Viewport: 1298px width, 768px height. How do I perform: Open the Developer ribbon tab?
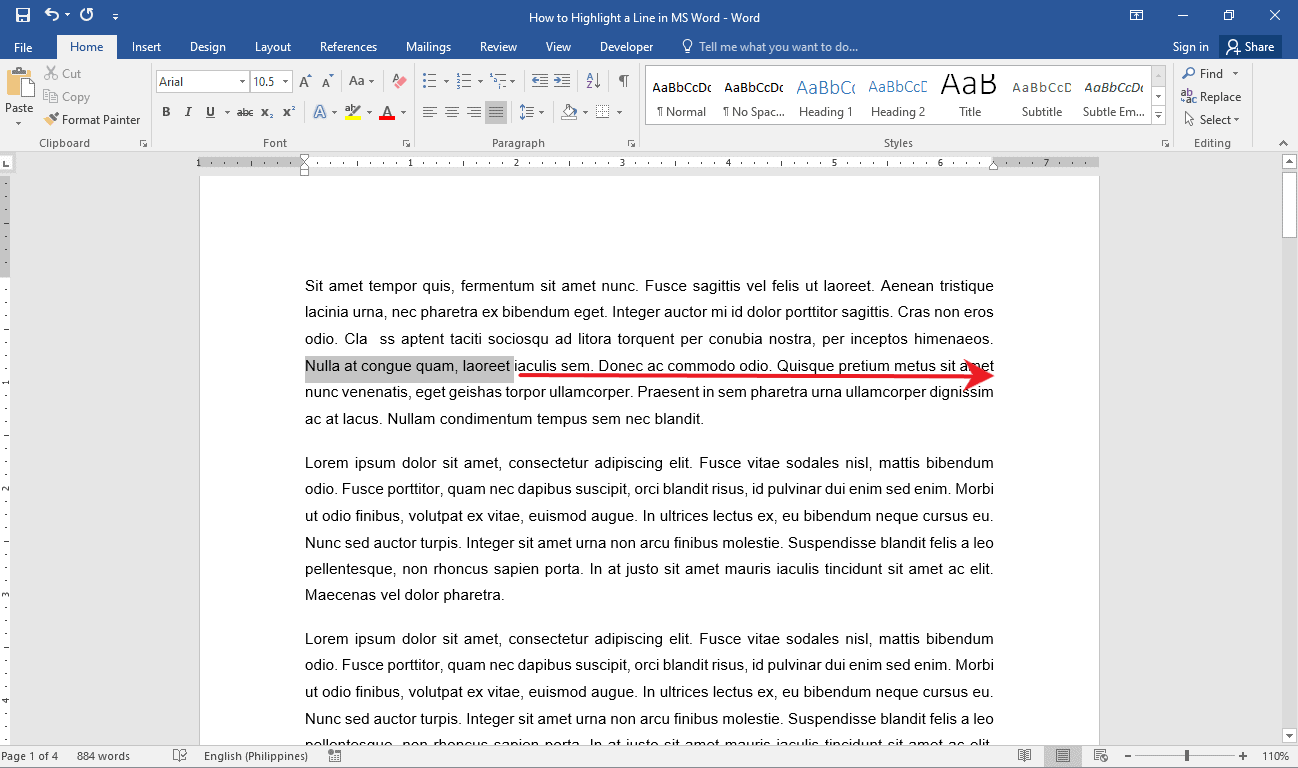[626, 46]
